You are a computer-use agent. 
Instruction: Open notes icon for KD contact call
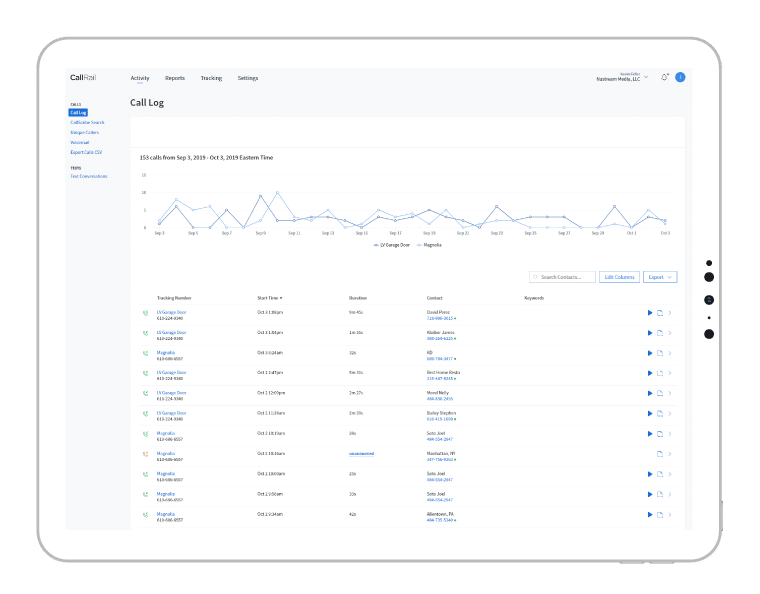[x=660, y=353]
